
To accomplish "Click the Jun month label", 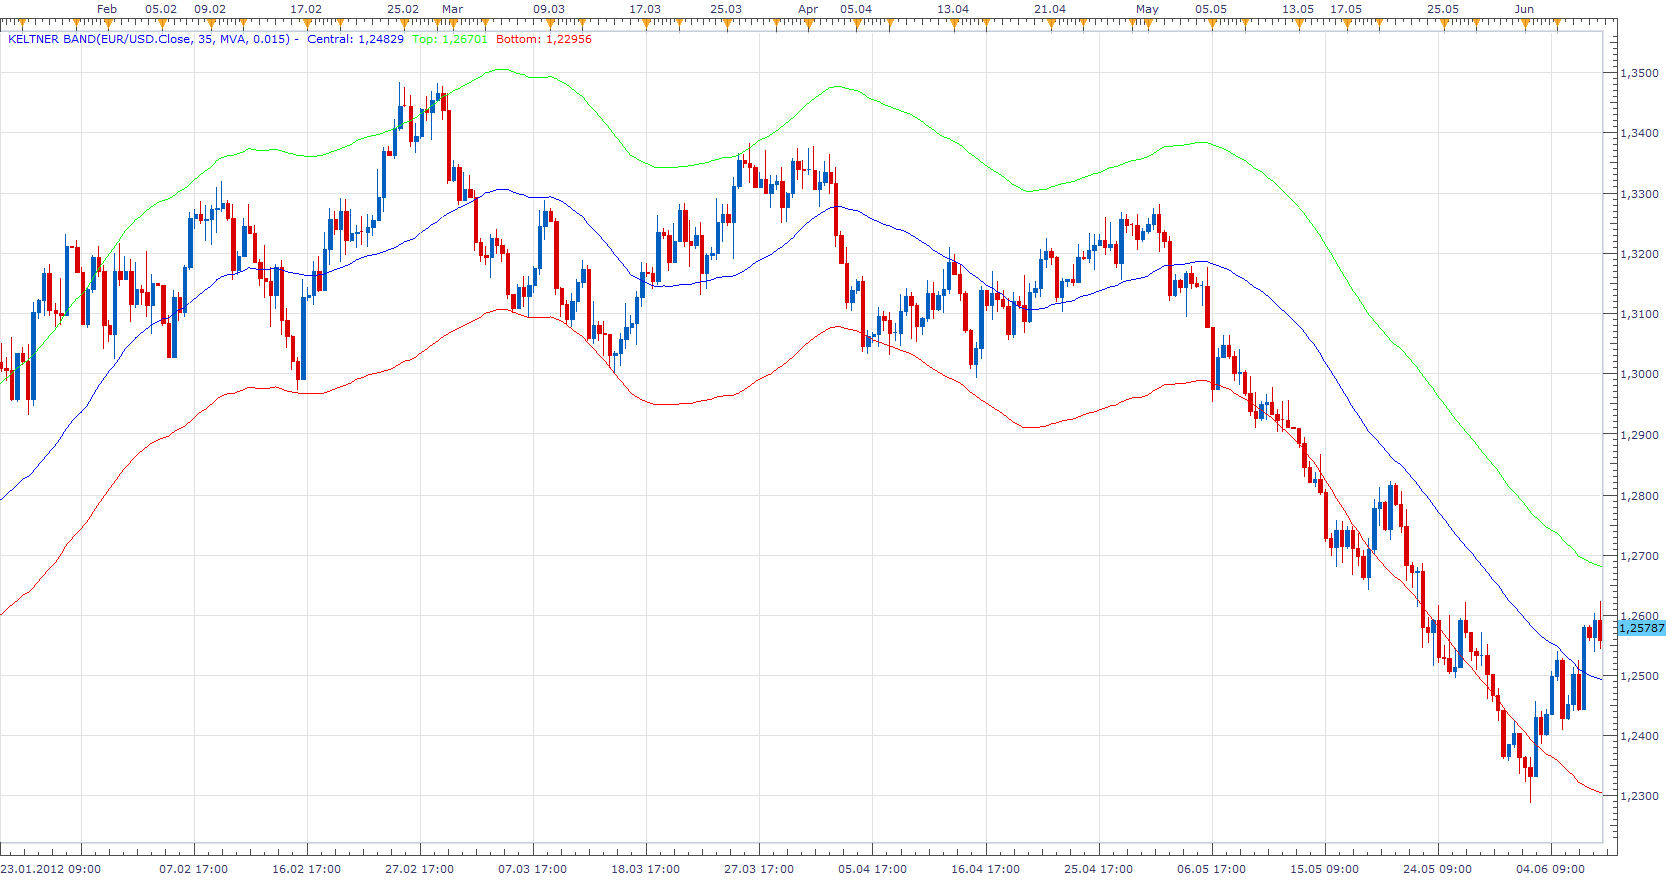I will tap(1524, 9).
